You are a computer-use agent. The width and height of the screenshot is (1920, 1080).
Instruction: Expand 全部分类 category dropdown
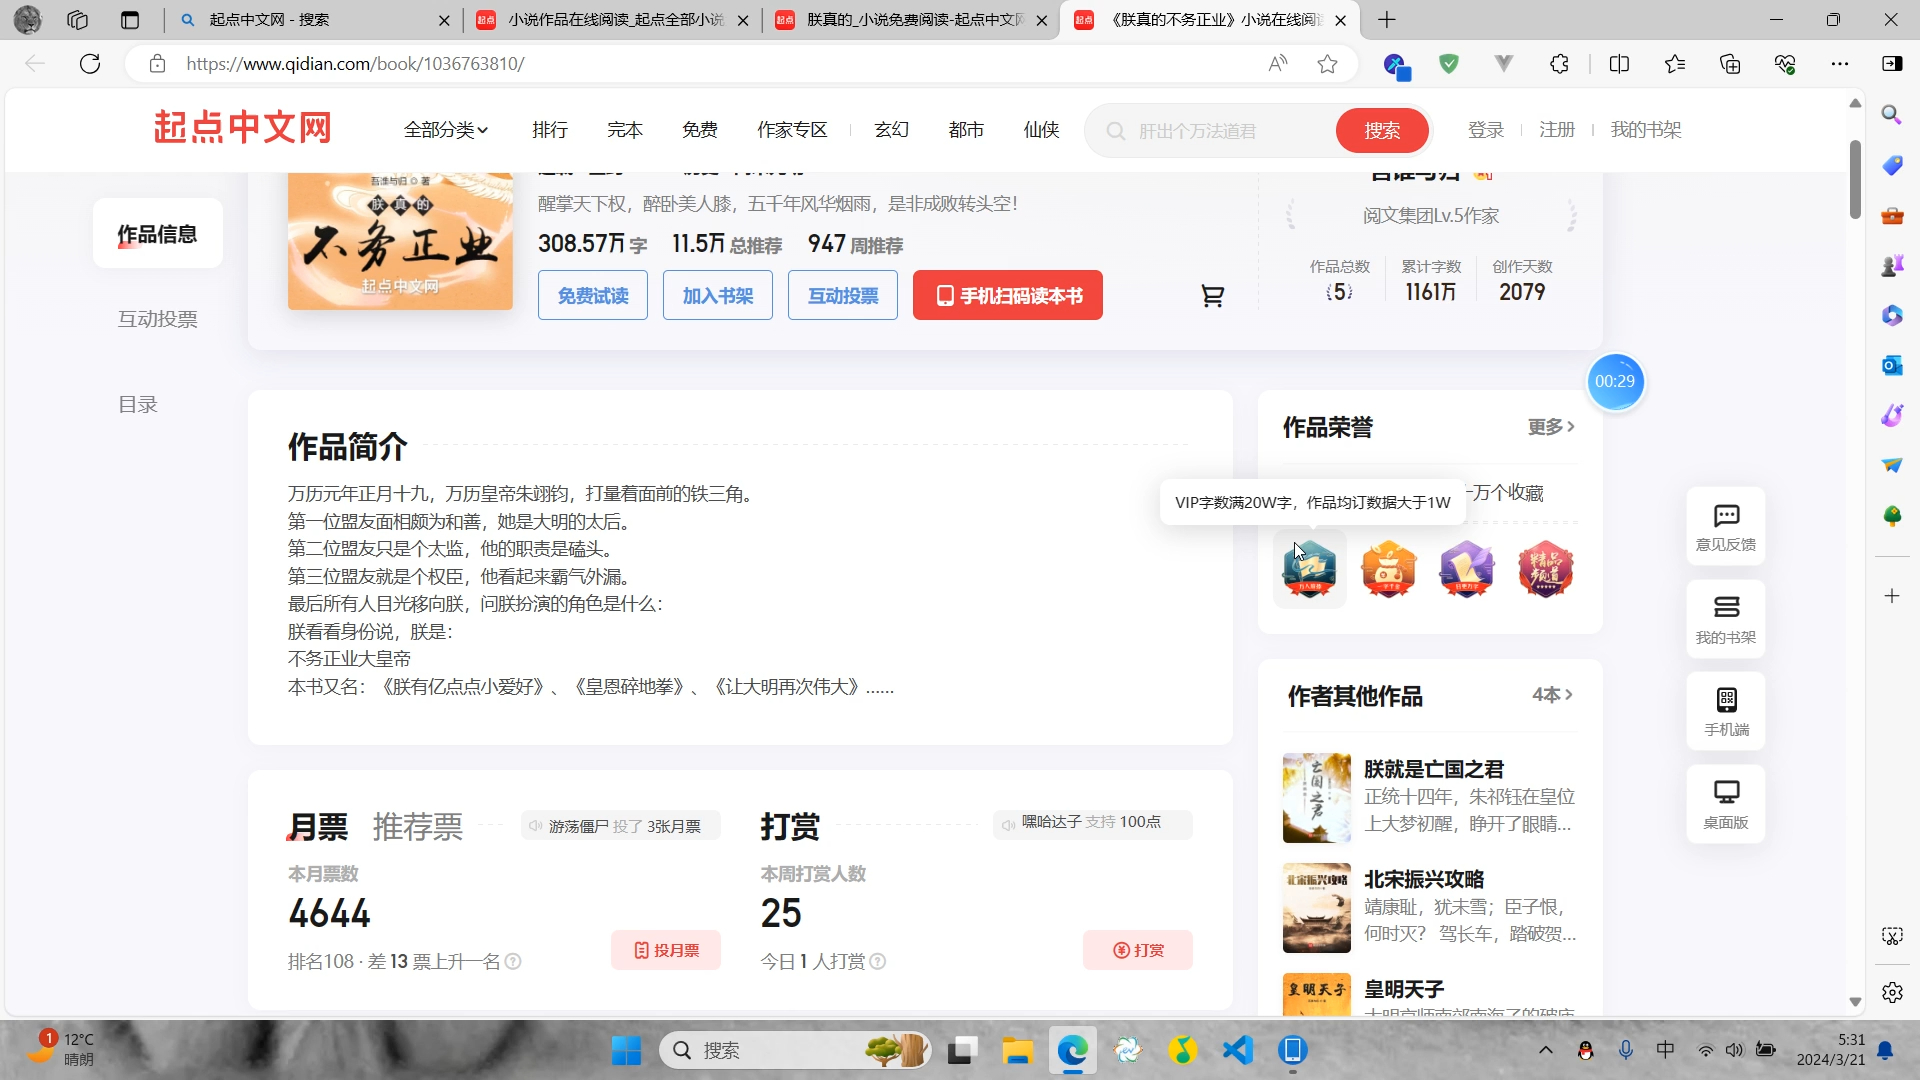tap(445, 130)
